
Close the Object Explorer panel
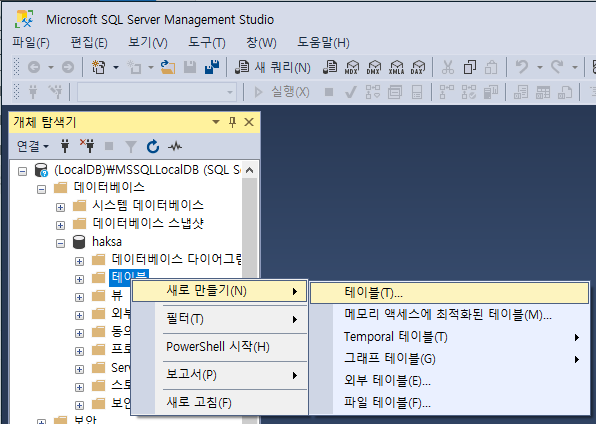(x=249, y=122)
